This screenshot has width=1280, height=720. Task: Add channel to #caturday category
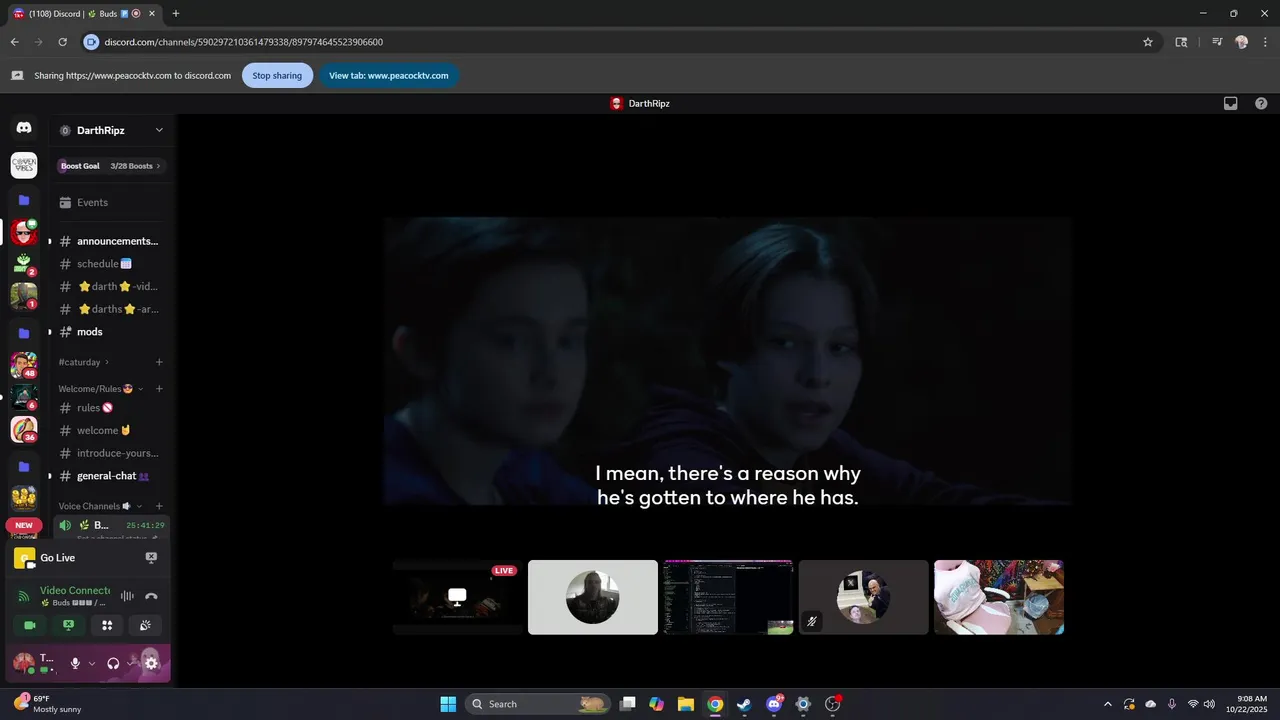coord(159,362)
